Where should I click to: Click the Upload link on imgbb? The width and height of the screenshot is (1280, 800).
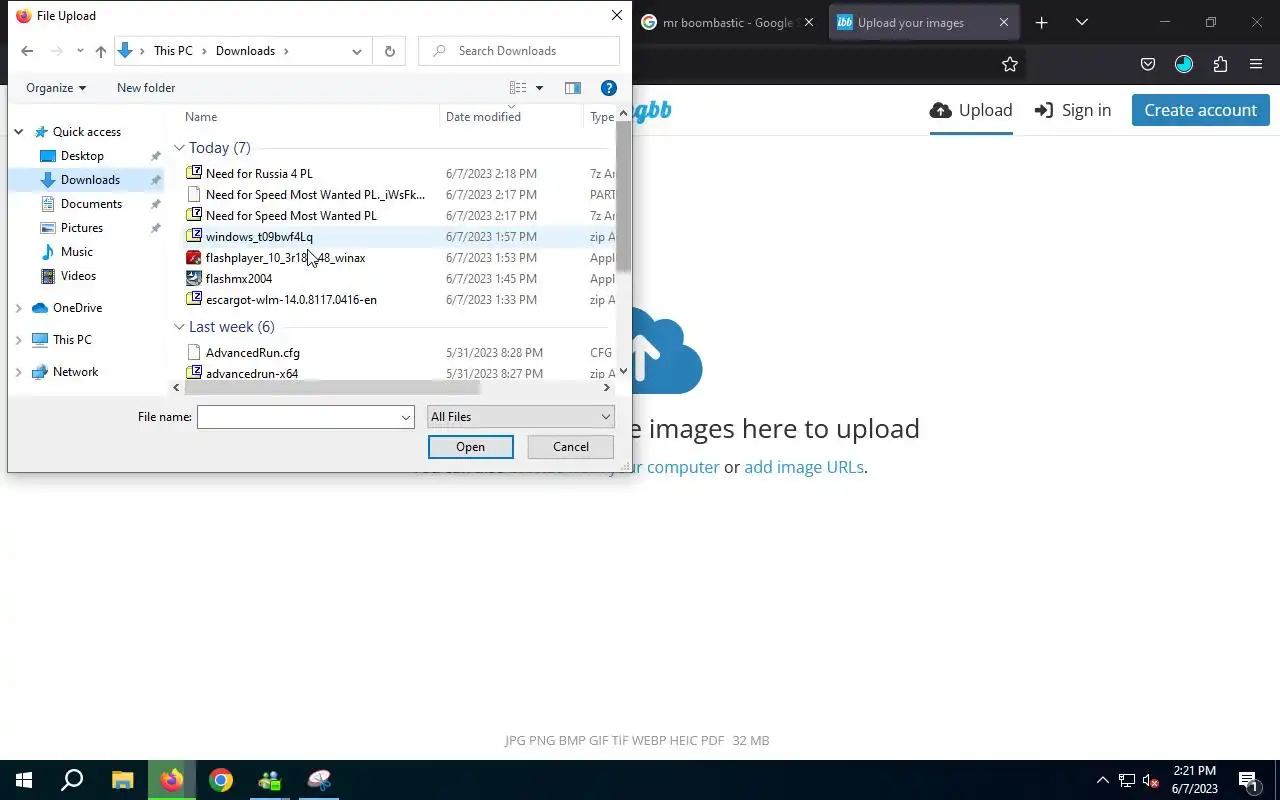tap(971, 110)
